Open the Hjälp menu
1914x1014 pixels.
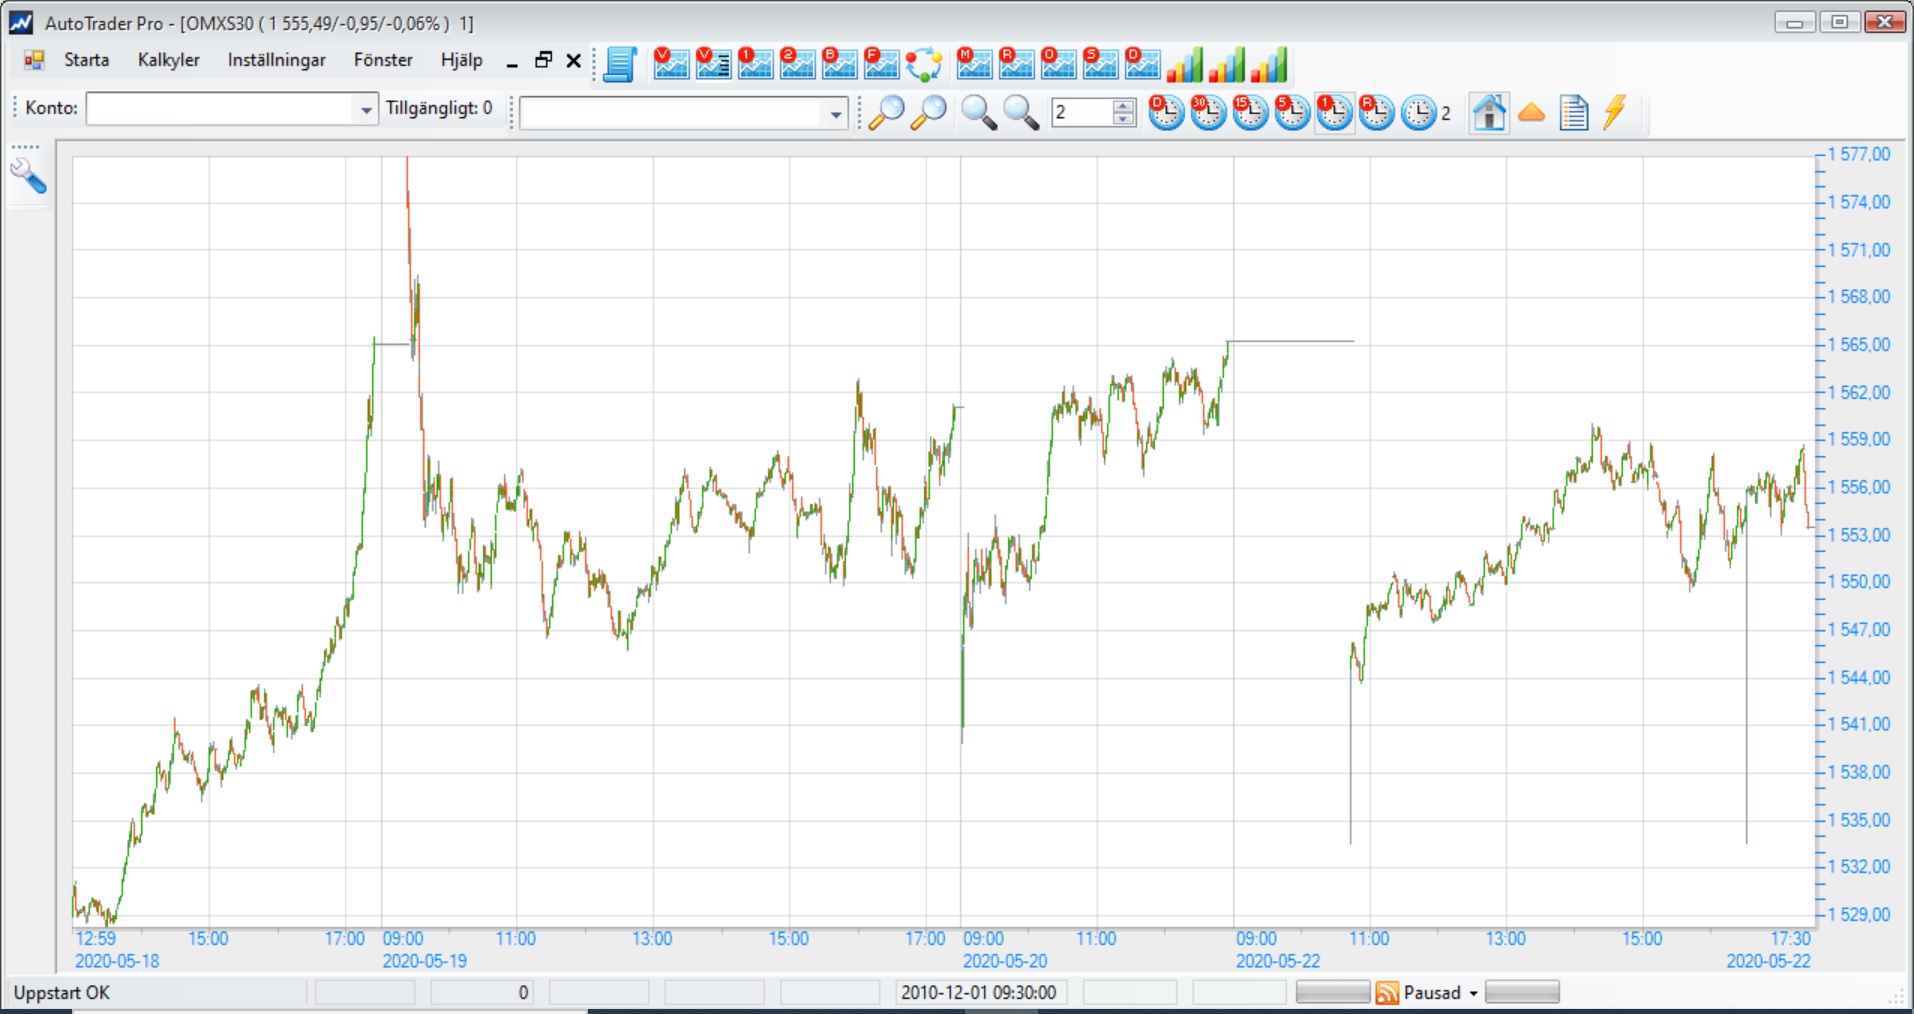click(x=461, y=60)
